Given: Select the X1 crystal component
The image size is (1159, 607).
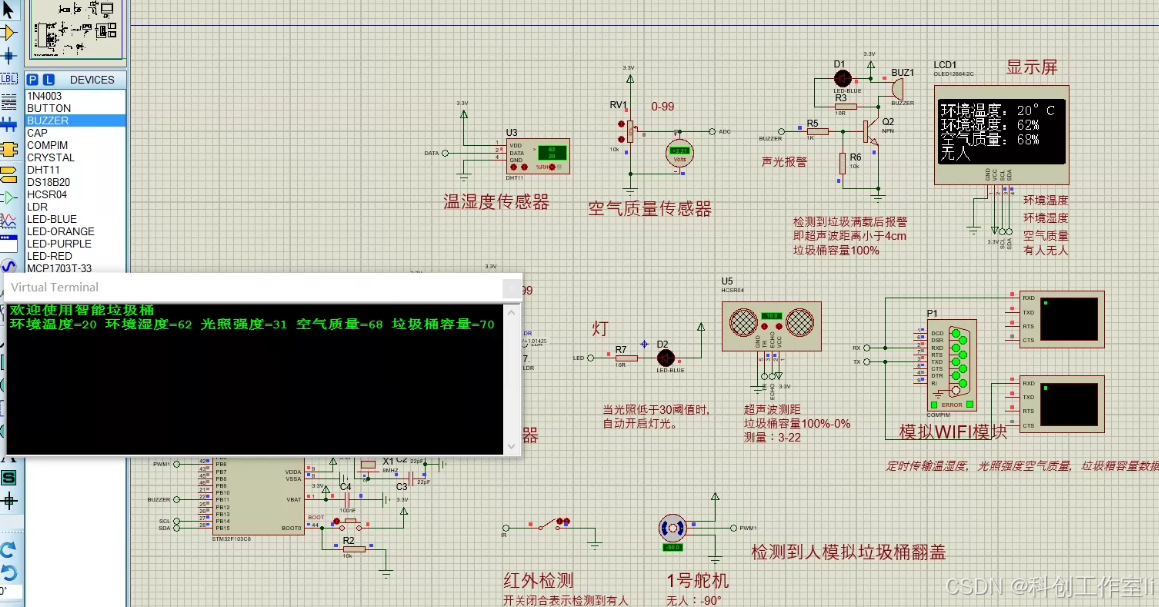Looking at the screenshot, I should 367,465.
